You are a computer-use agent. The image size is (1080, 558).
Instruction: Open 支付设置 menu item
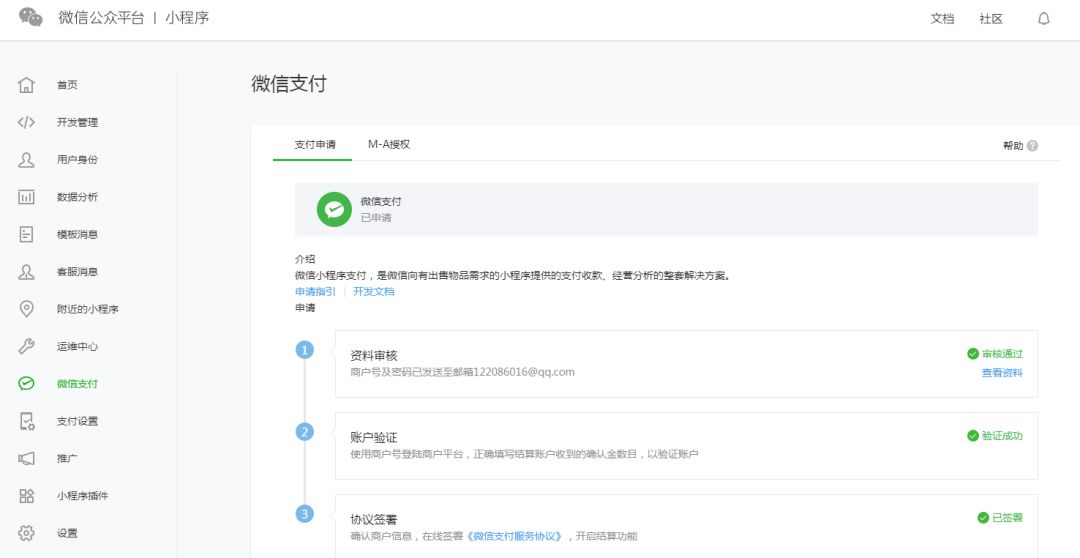click(77, 421)
